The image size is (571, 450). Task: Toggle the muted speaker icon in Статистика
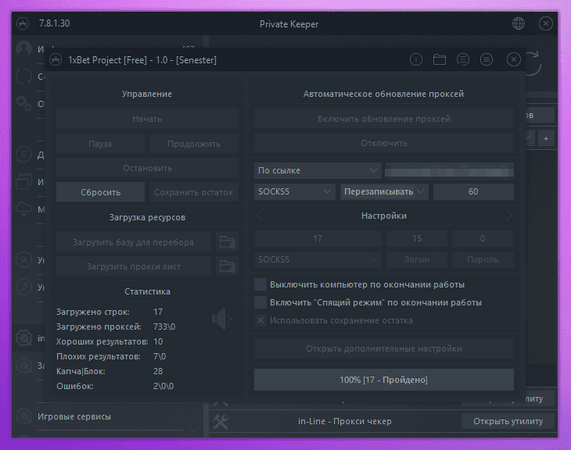tap(223, 319)
